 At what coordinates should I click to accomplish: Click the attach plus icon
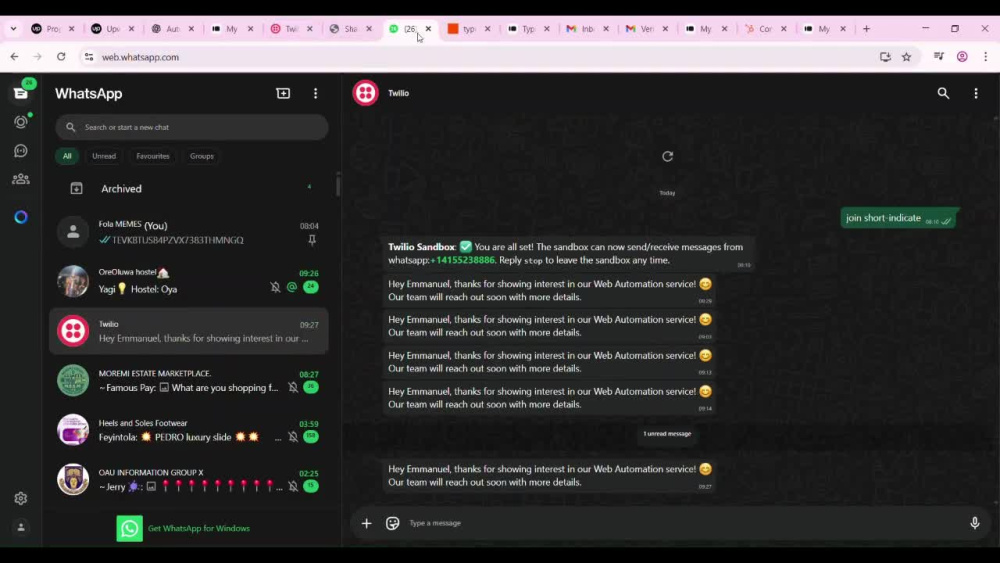(x=366, y=523)
